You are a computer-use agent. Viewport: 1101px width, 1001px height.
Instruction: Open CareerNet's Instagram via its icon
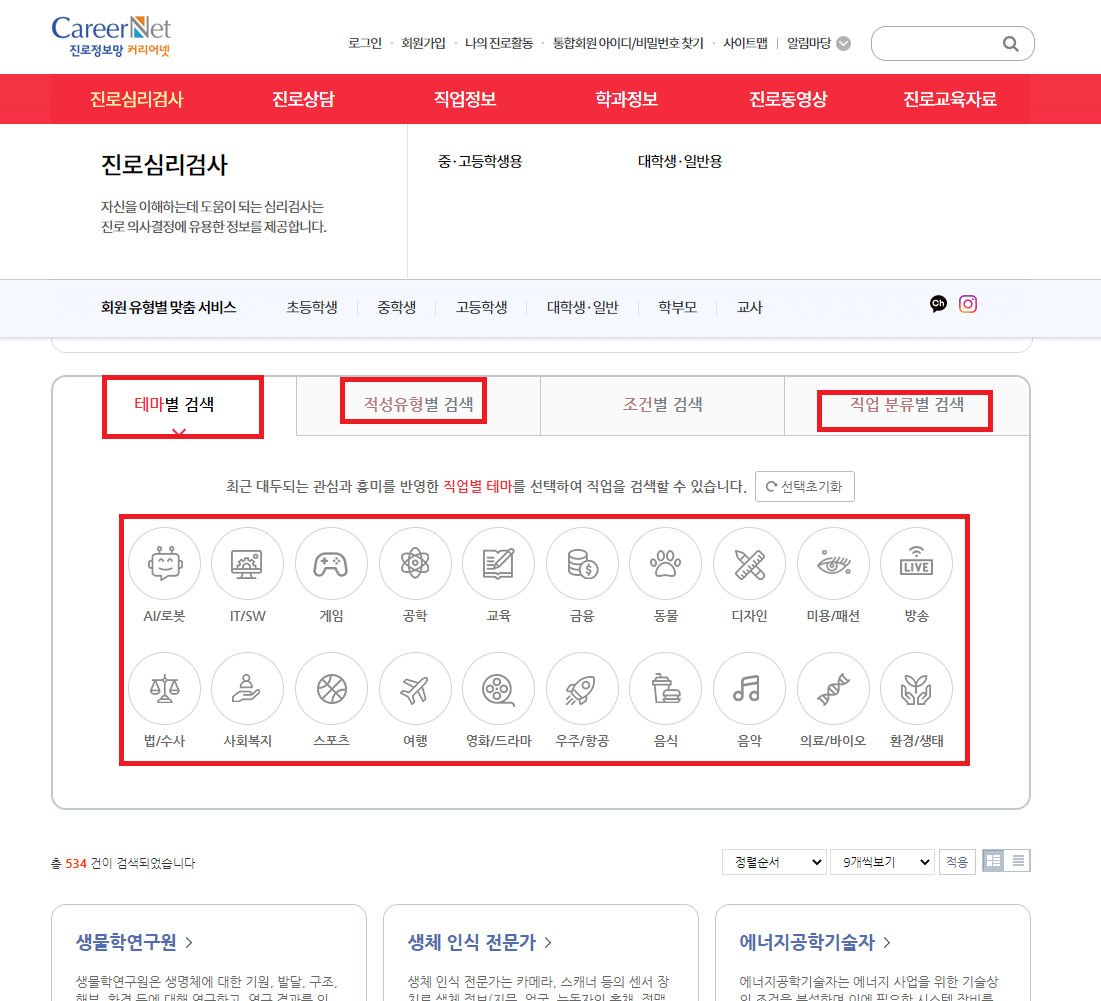(968, 304)
